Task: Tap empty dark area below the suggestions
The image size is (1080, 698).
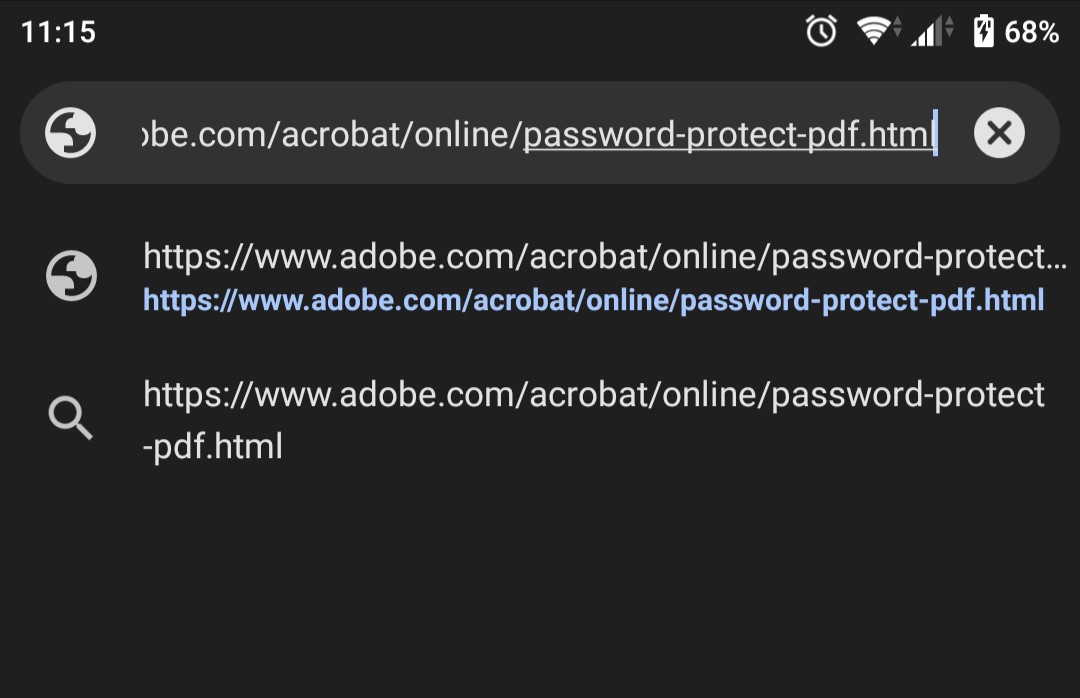Action: tap(540, 586)
